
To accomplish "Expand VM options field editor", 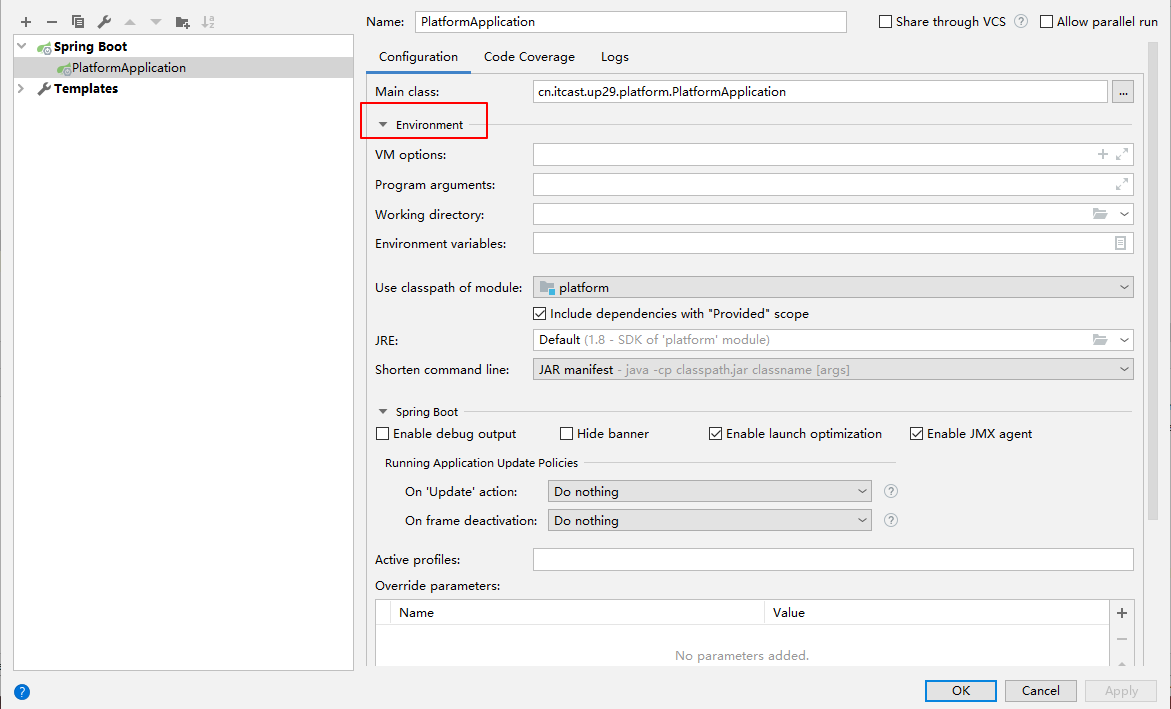I will [x=1122, y=154].
